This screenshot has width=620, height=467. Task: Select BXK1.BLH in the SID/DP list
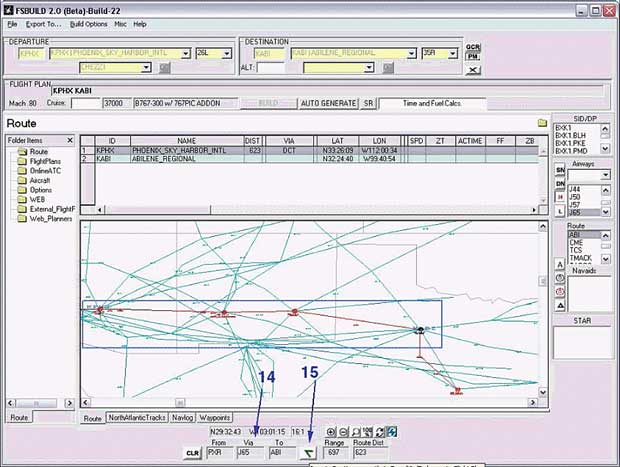coord(571,135)
